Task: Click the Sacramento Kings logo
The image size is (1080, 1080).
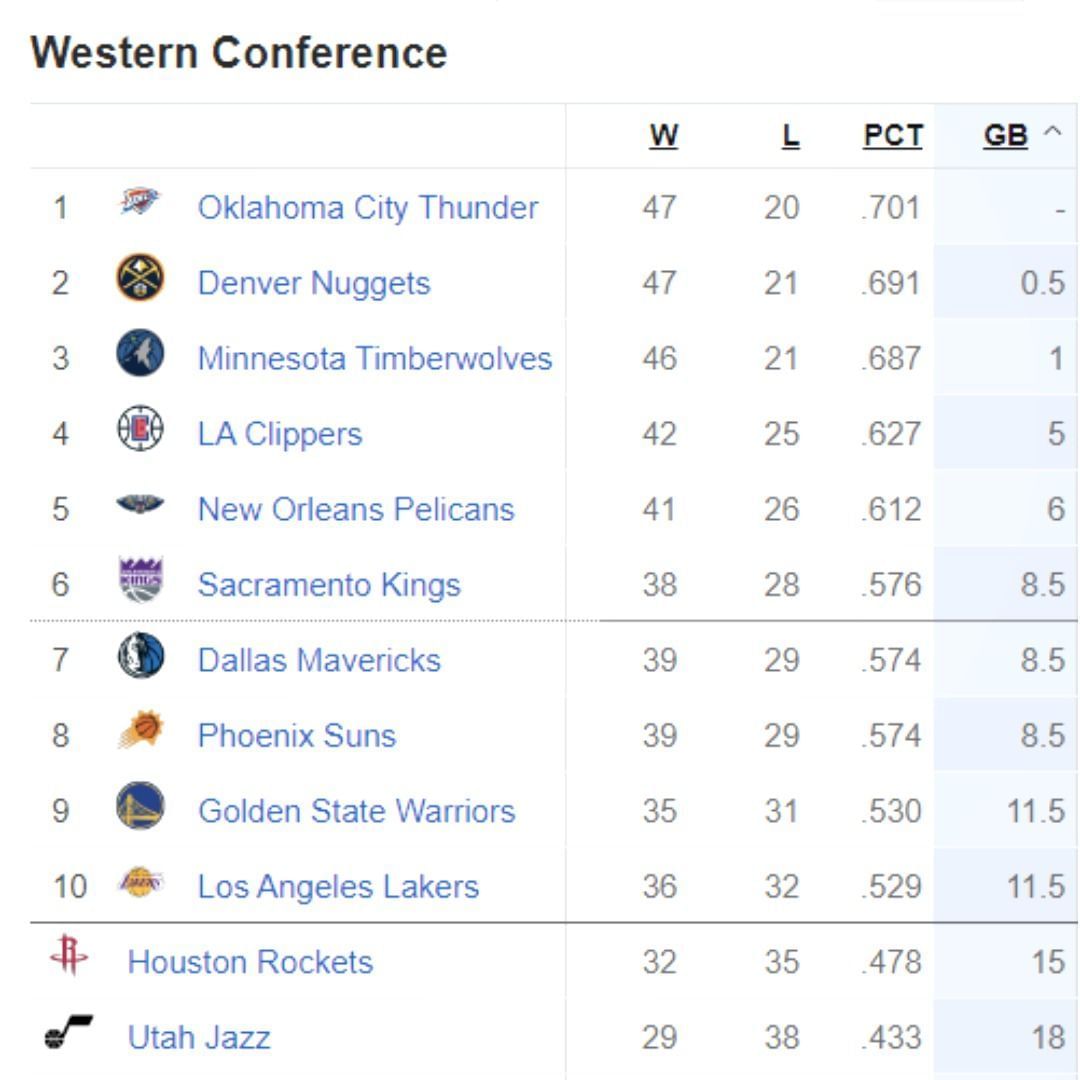Action: point(140,581)
